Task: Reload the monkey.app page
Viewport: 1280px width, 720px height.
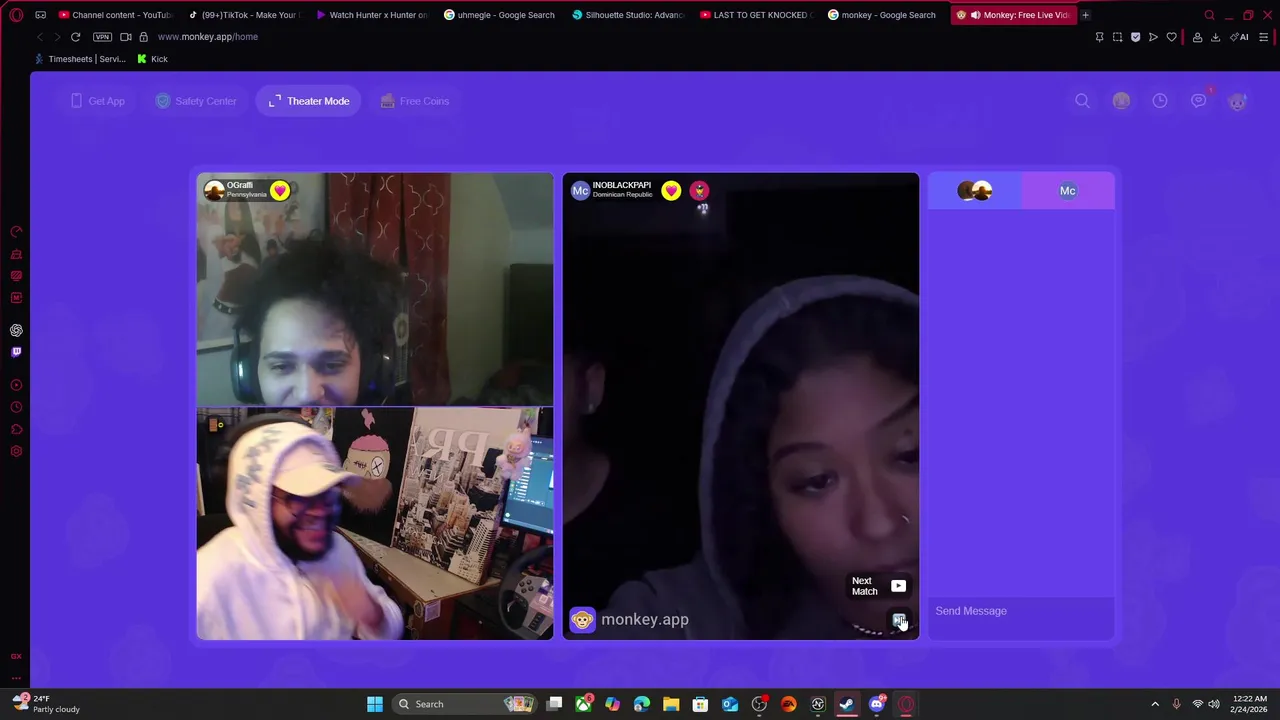Action: point(75,37)
